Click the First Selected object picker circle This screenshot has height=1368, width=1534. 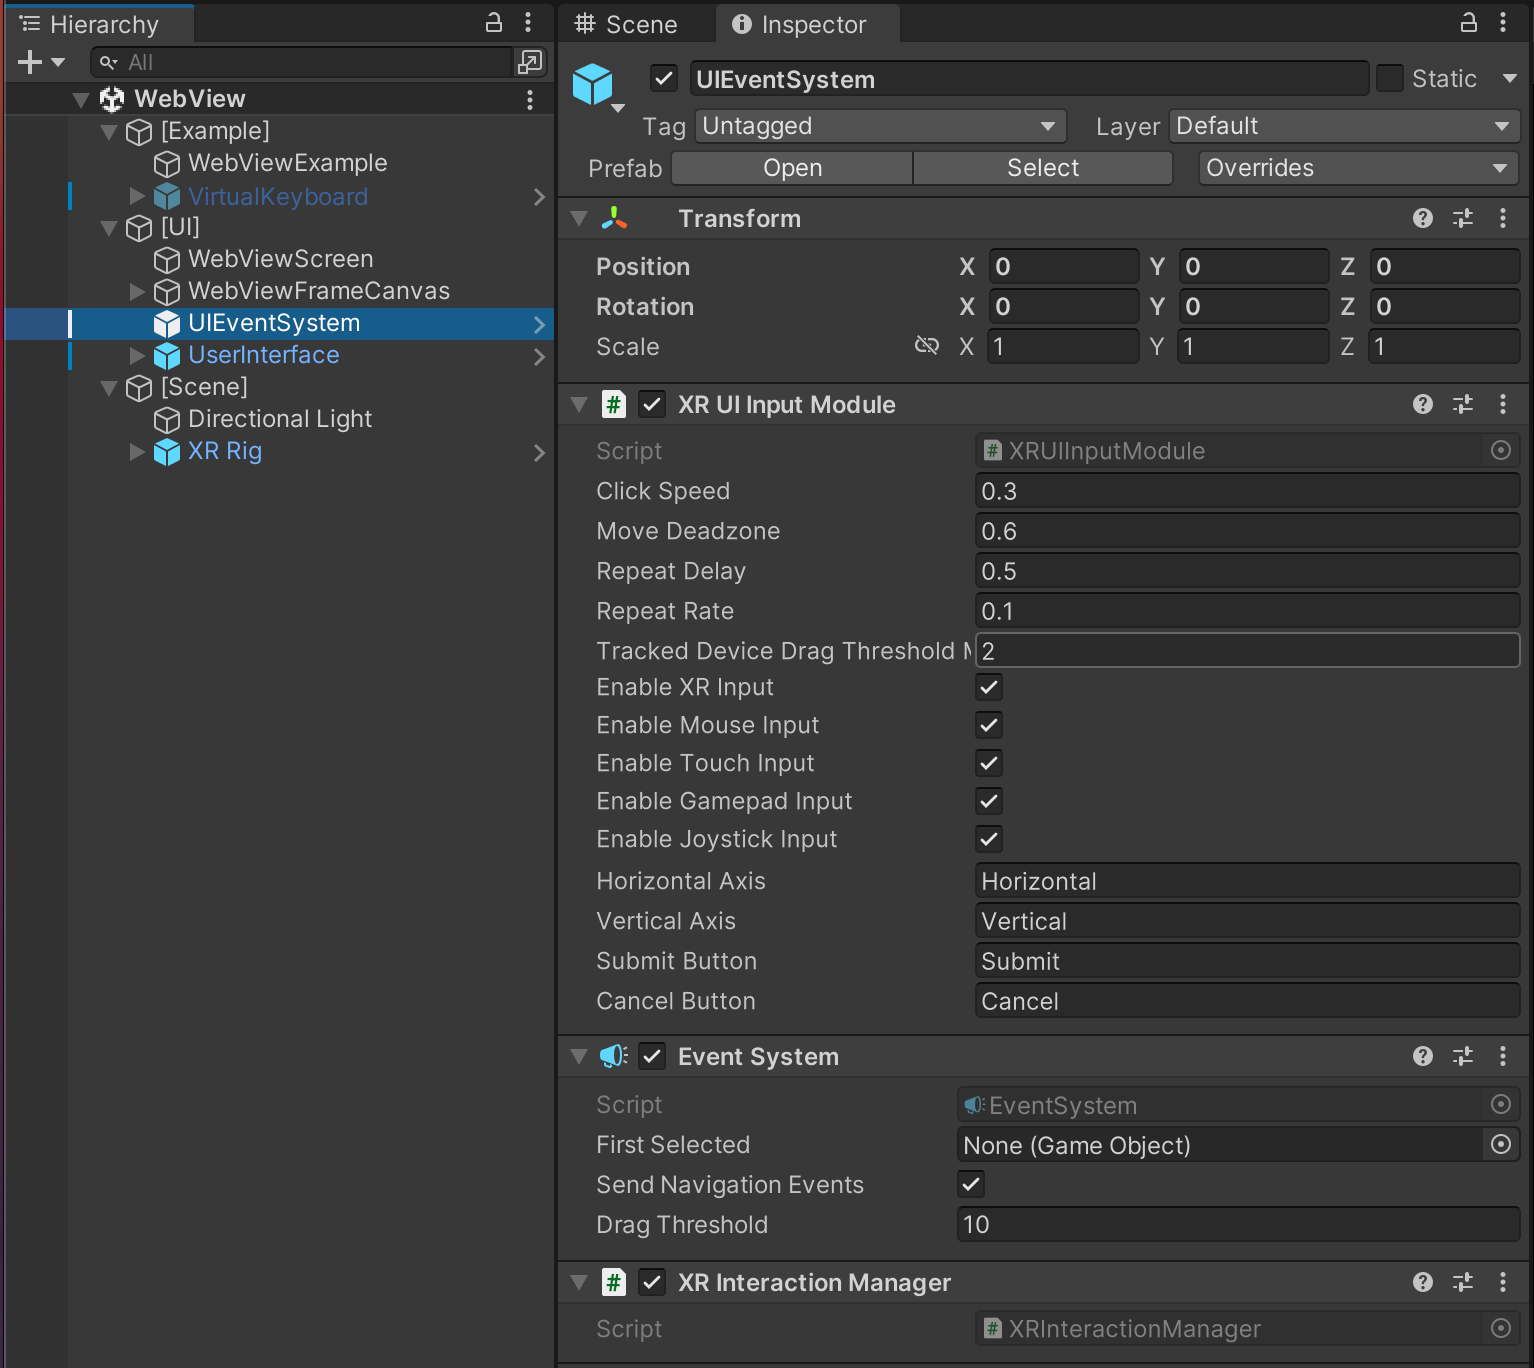(x=1500, y=1145)
